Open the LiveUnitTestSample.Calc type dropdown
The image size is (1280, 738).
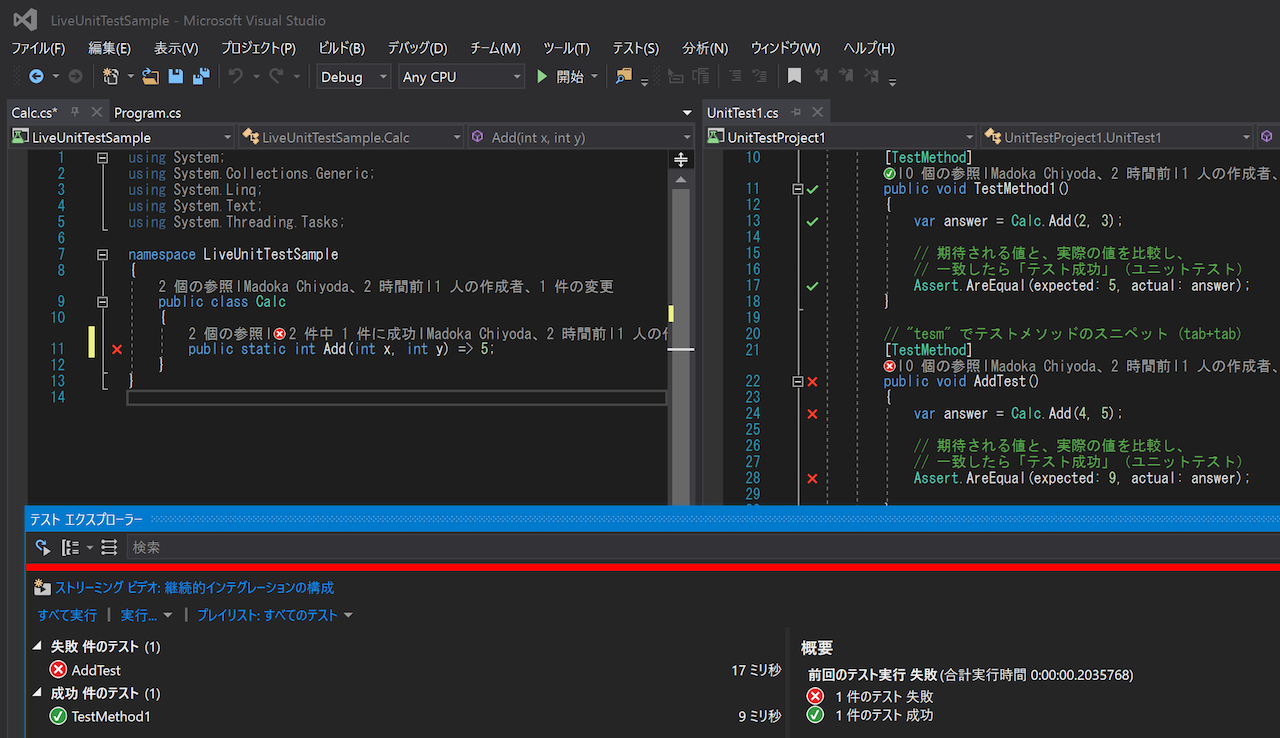(x=351, y=137)
